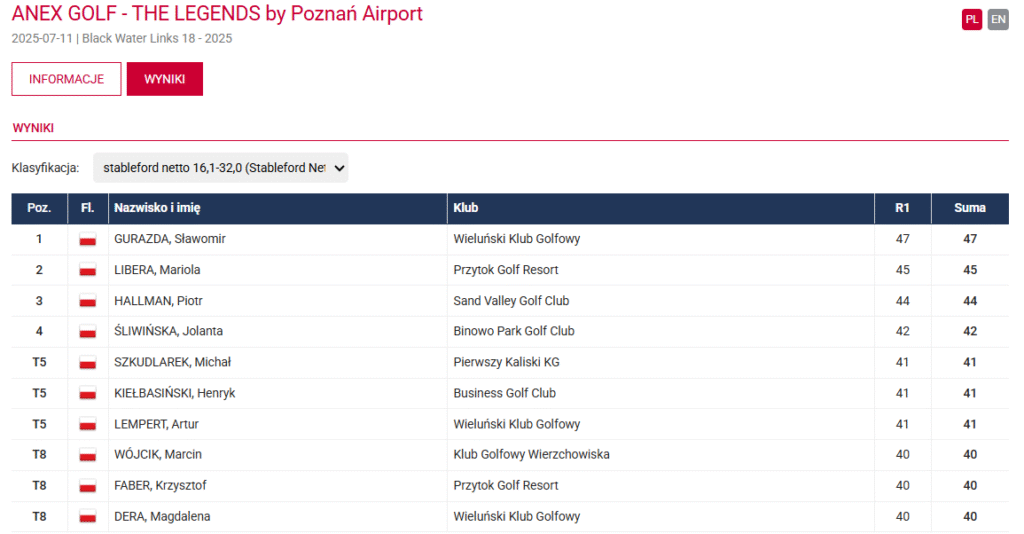Click the flag next to ŚLIWIŃSKA, Jolanta

pyautogui.click(x=87, y=332)
